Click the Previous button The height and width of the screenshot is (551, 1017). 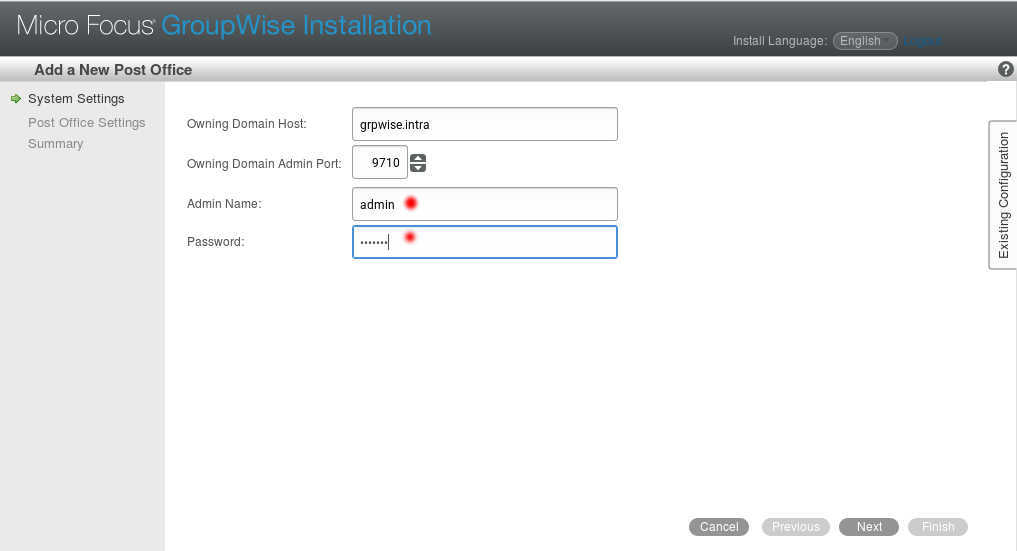tap(796, 526)
